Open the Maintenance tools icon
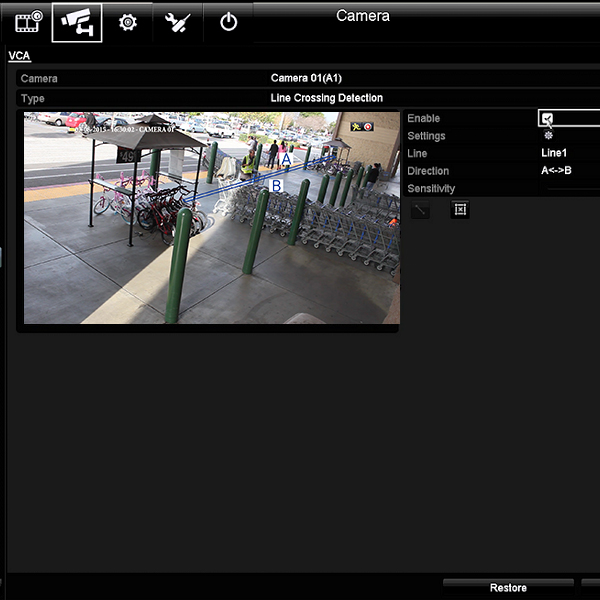 tap(178, 21)
